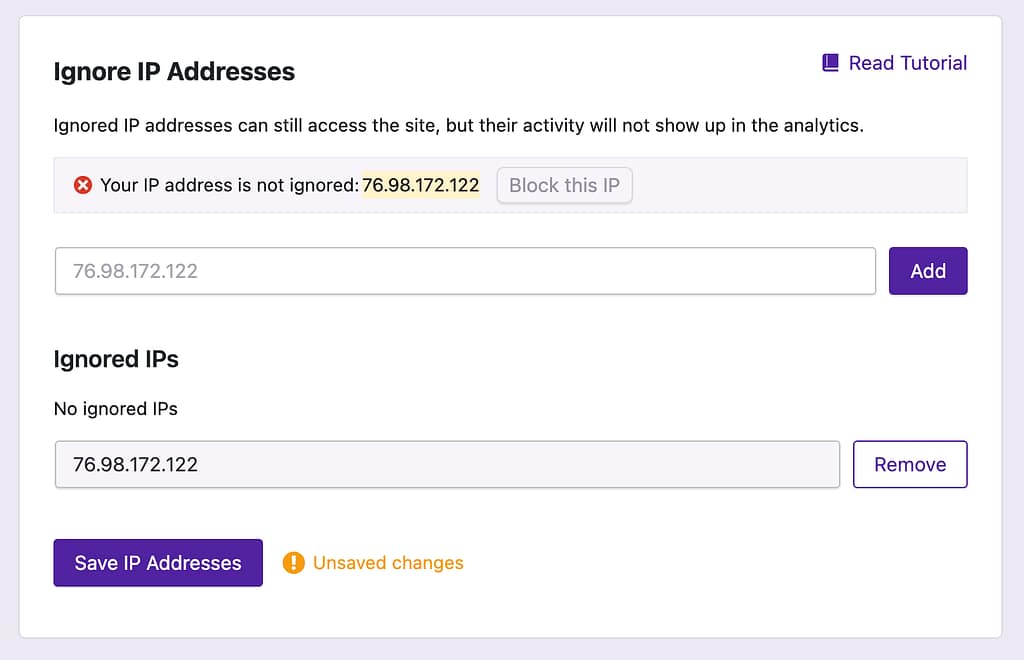Click the orange unsaved changes warning icon

coord(293,563)
